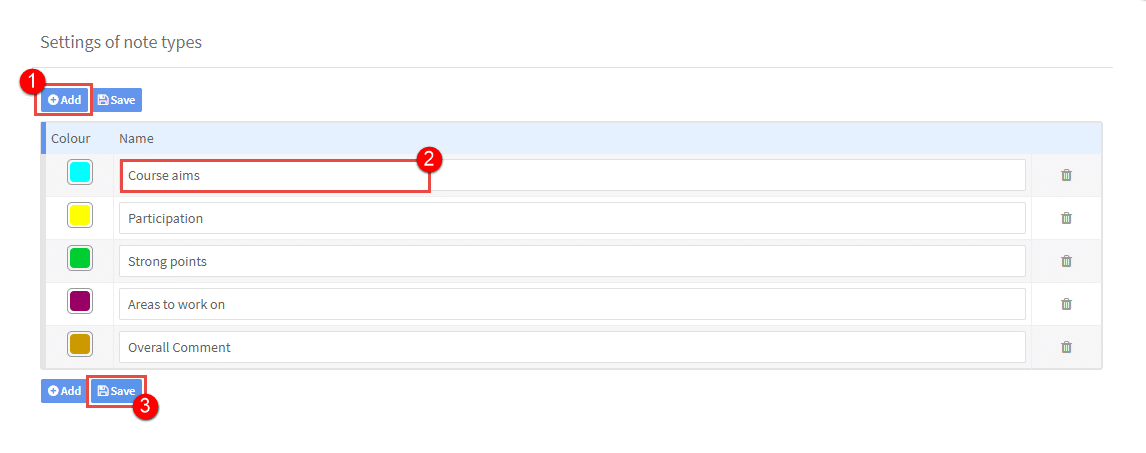Screen dimensions: 1146x453
Task: Click the Name column header
Action: [136, 138]
